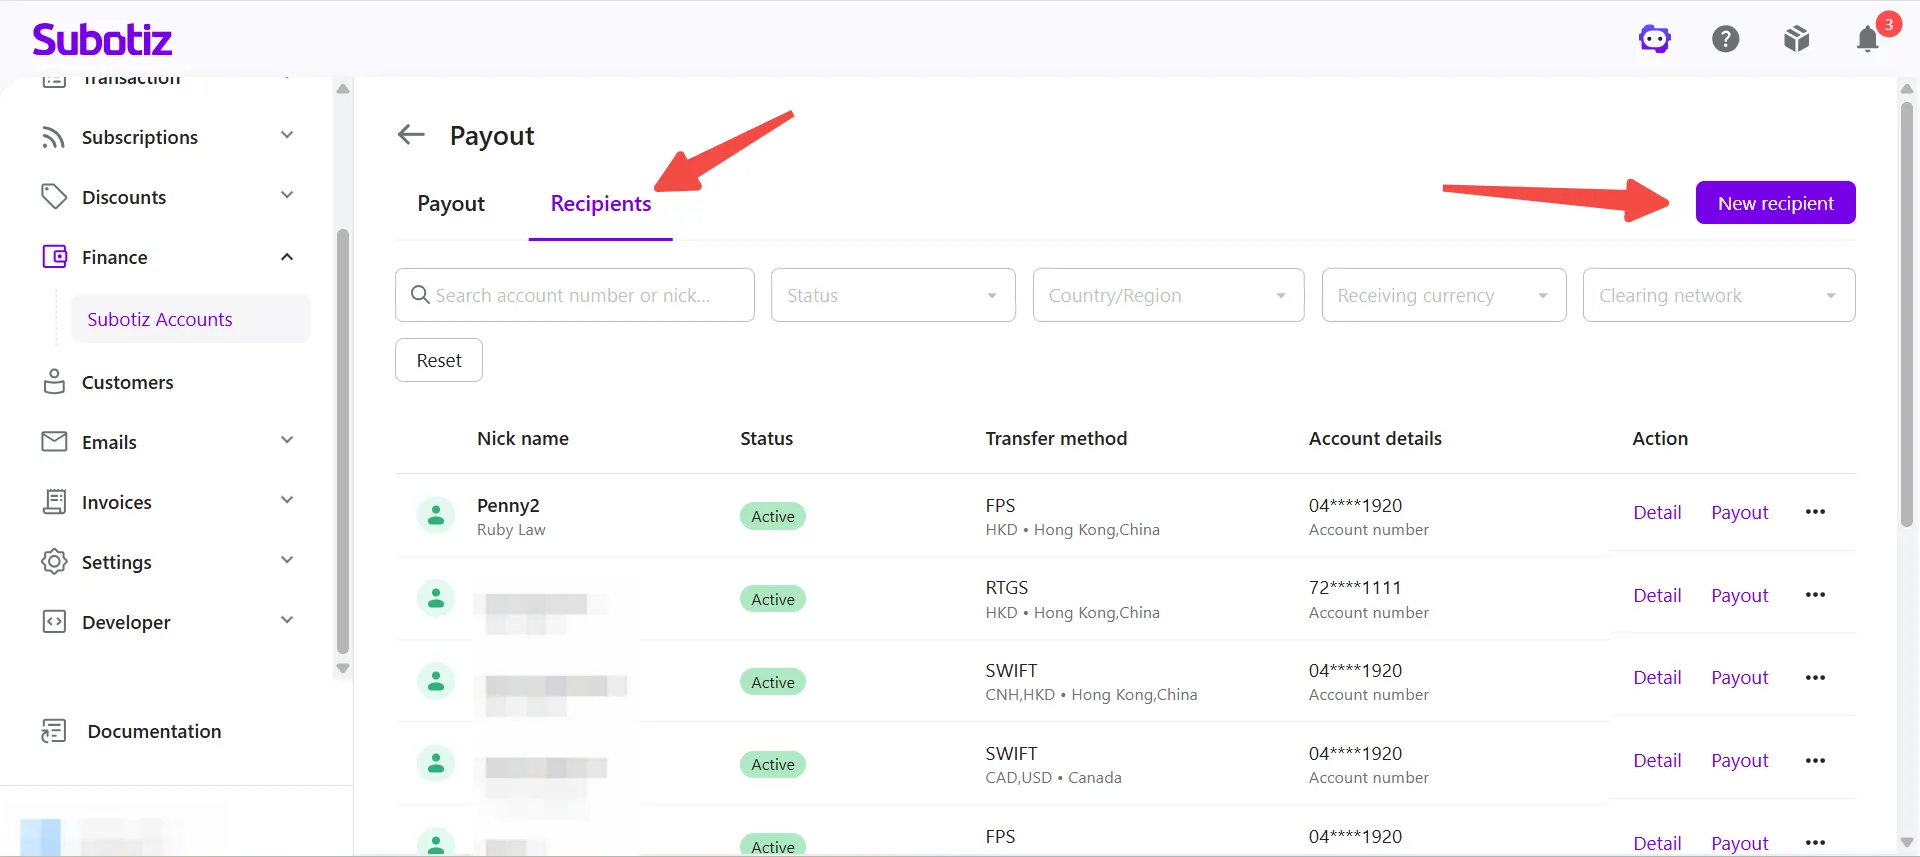Click 'CAD,USD • Canada' text
Image resolution: width=1920 pixels, height=857 pixels.
[1053, 777]
